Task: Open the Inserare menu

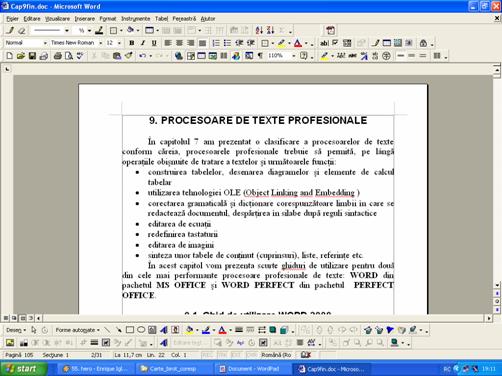Action: [85, 19]
